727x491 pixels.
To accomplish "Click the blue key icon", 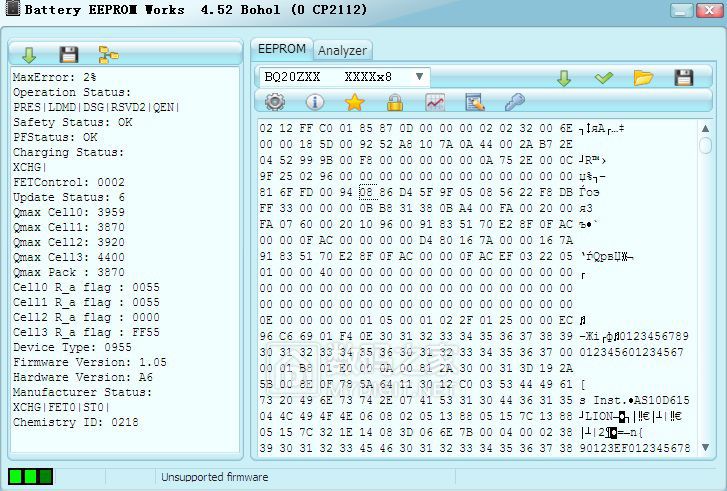I will pyautogui.click(x=515, y=102).
